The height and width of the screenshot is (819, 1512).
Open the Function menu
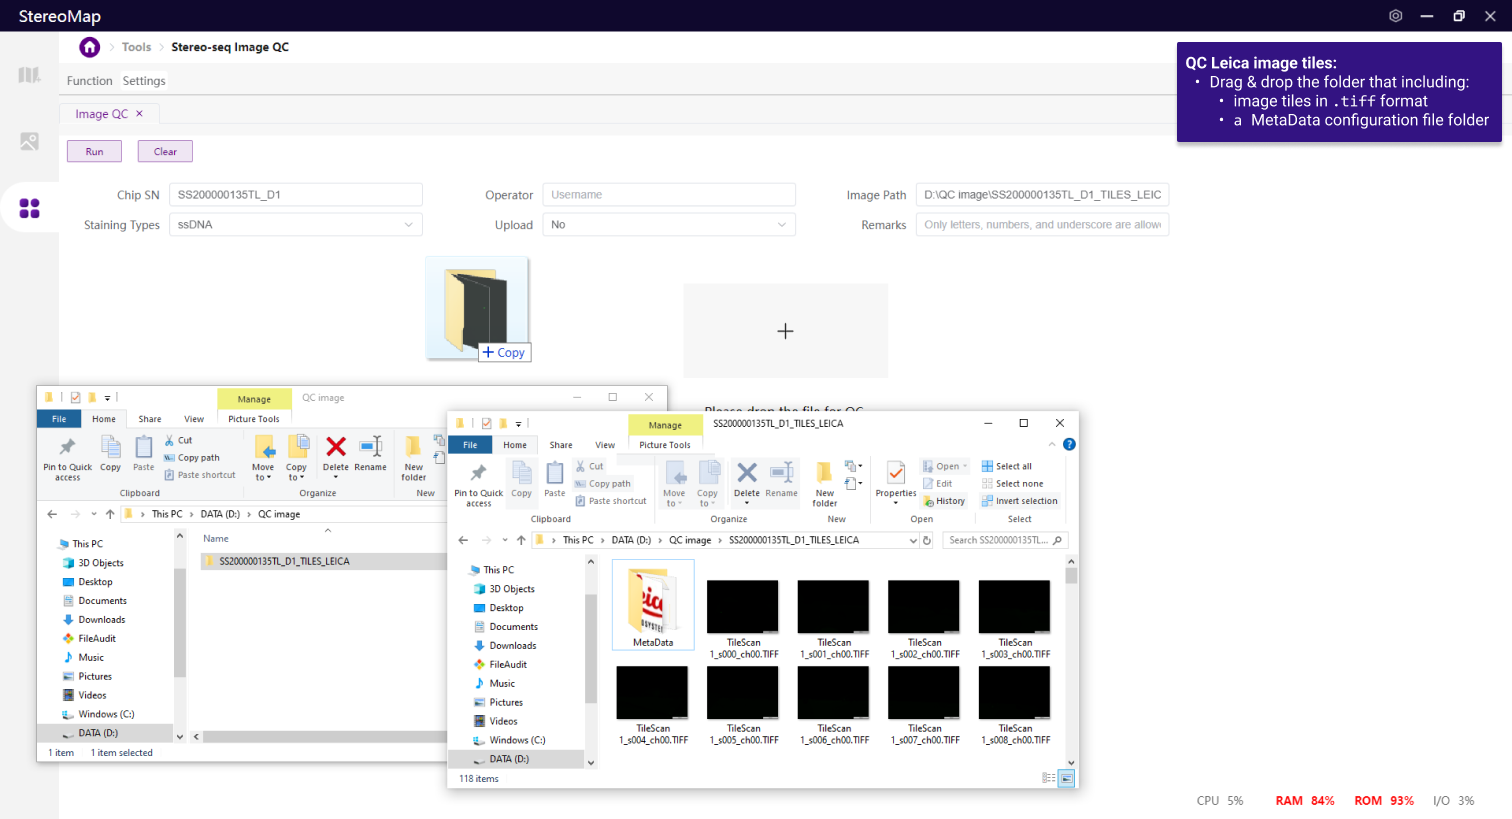tap(89, 81)
